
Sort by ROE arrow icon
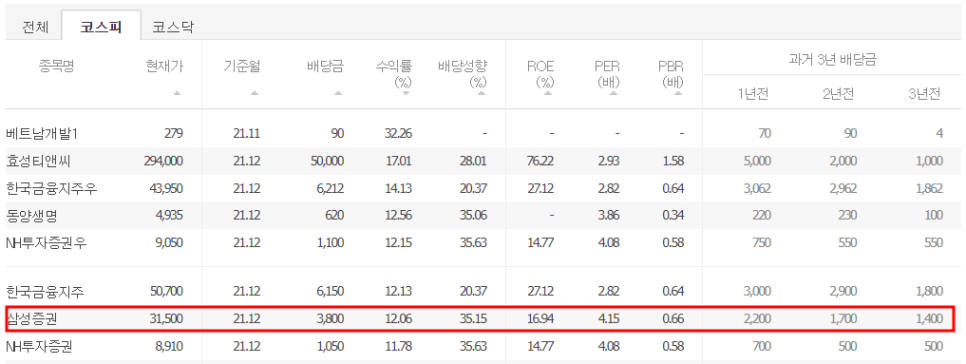point(547,93)
